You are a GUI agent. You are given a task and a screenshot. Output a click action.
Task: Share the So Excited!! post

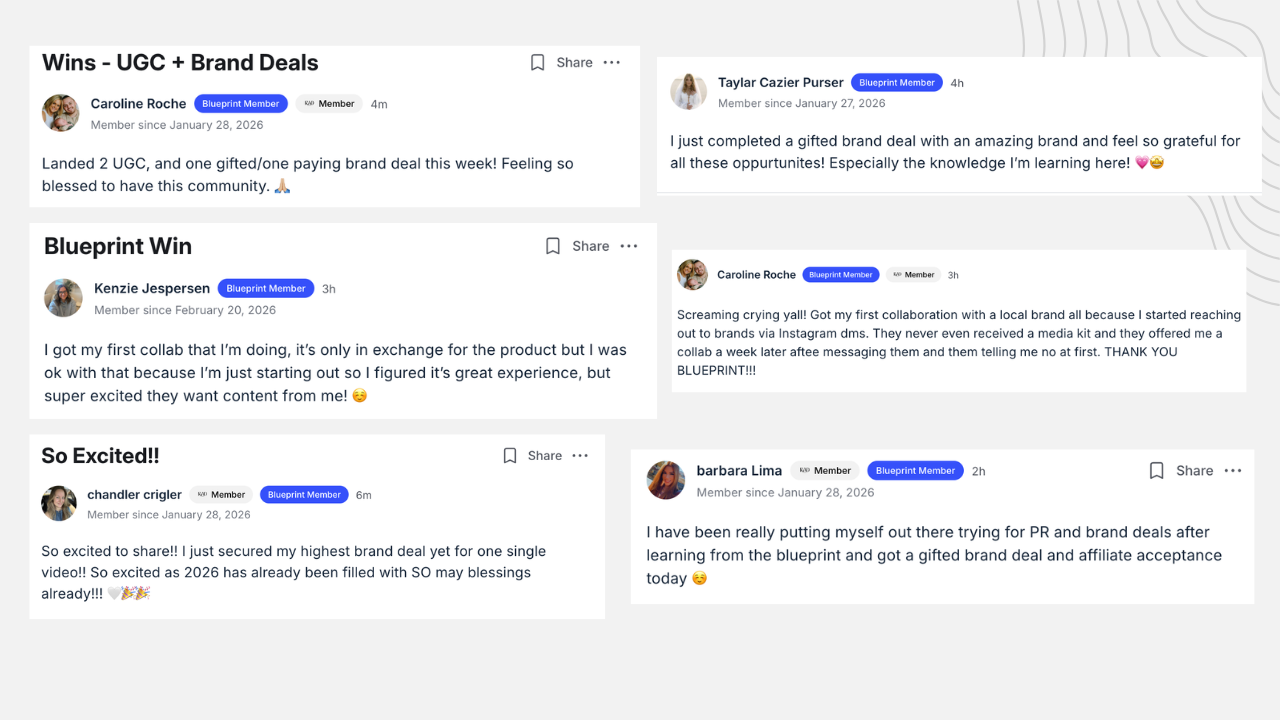pos(545,456)
